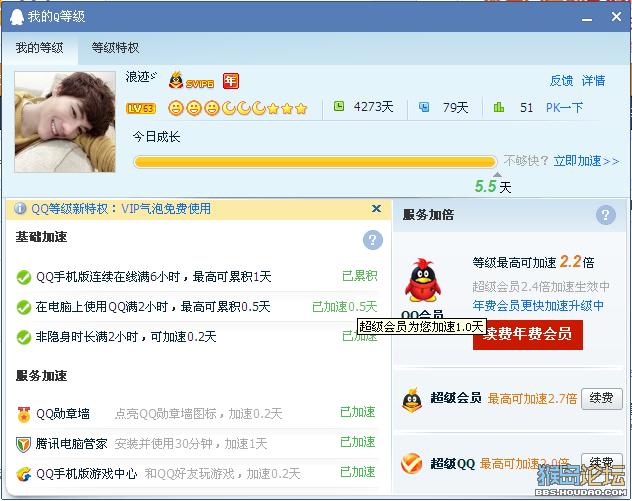The image size is (632, 501).
Task: Click the 超级QQ orange check icon
Action: [x=412, y=463]
